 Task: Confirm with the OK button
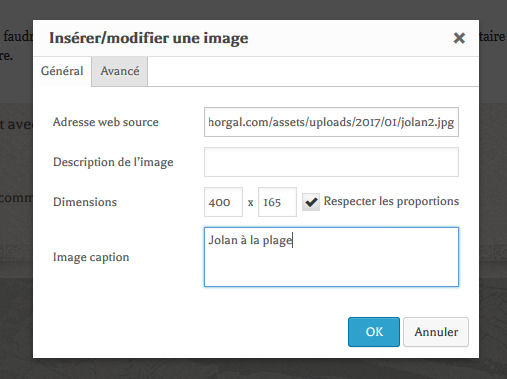[374, 332]
